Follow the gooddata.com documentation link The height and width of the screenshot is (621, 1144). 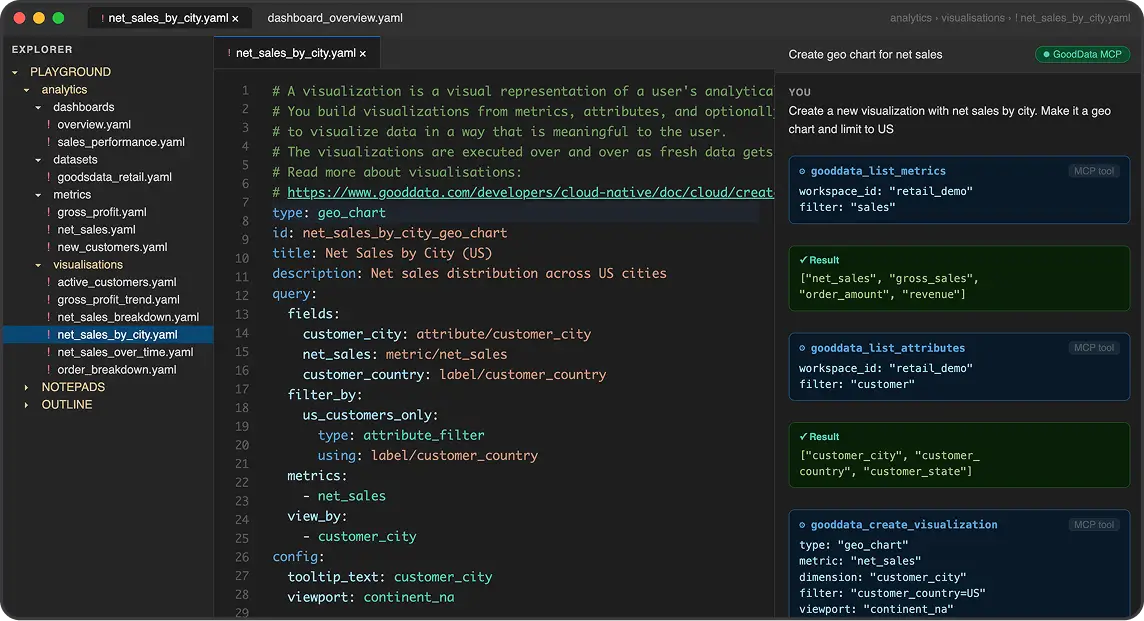click(530, 193)
